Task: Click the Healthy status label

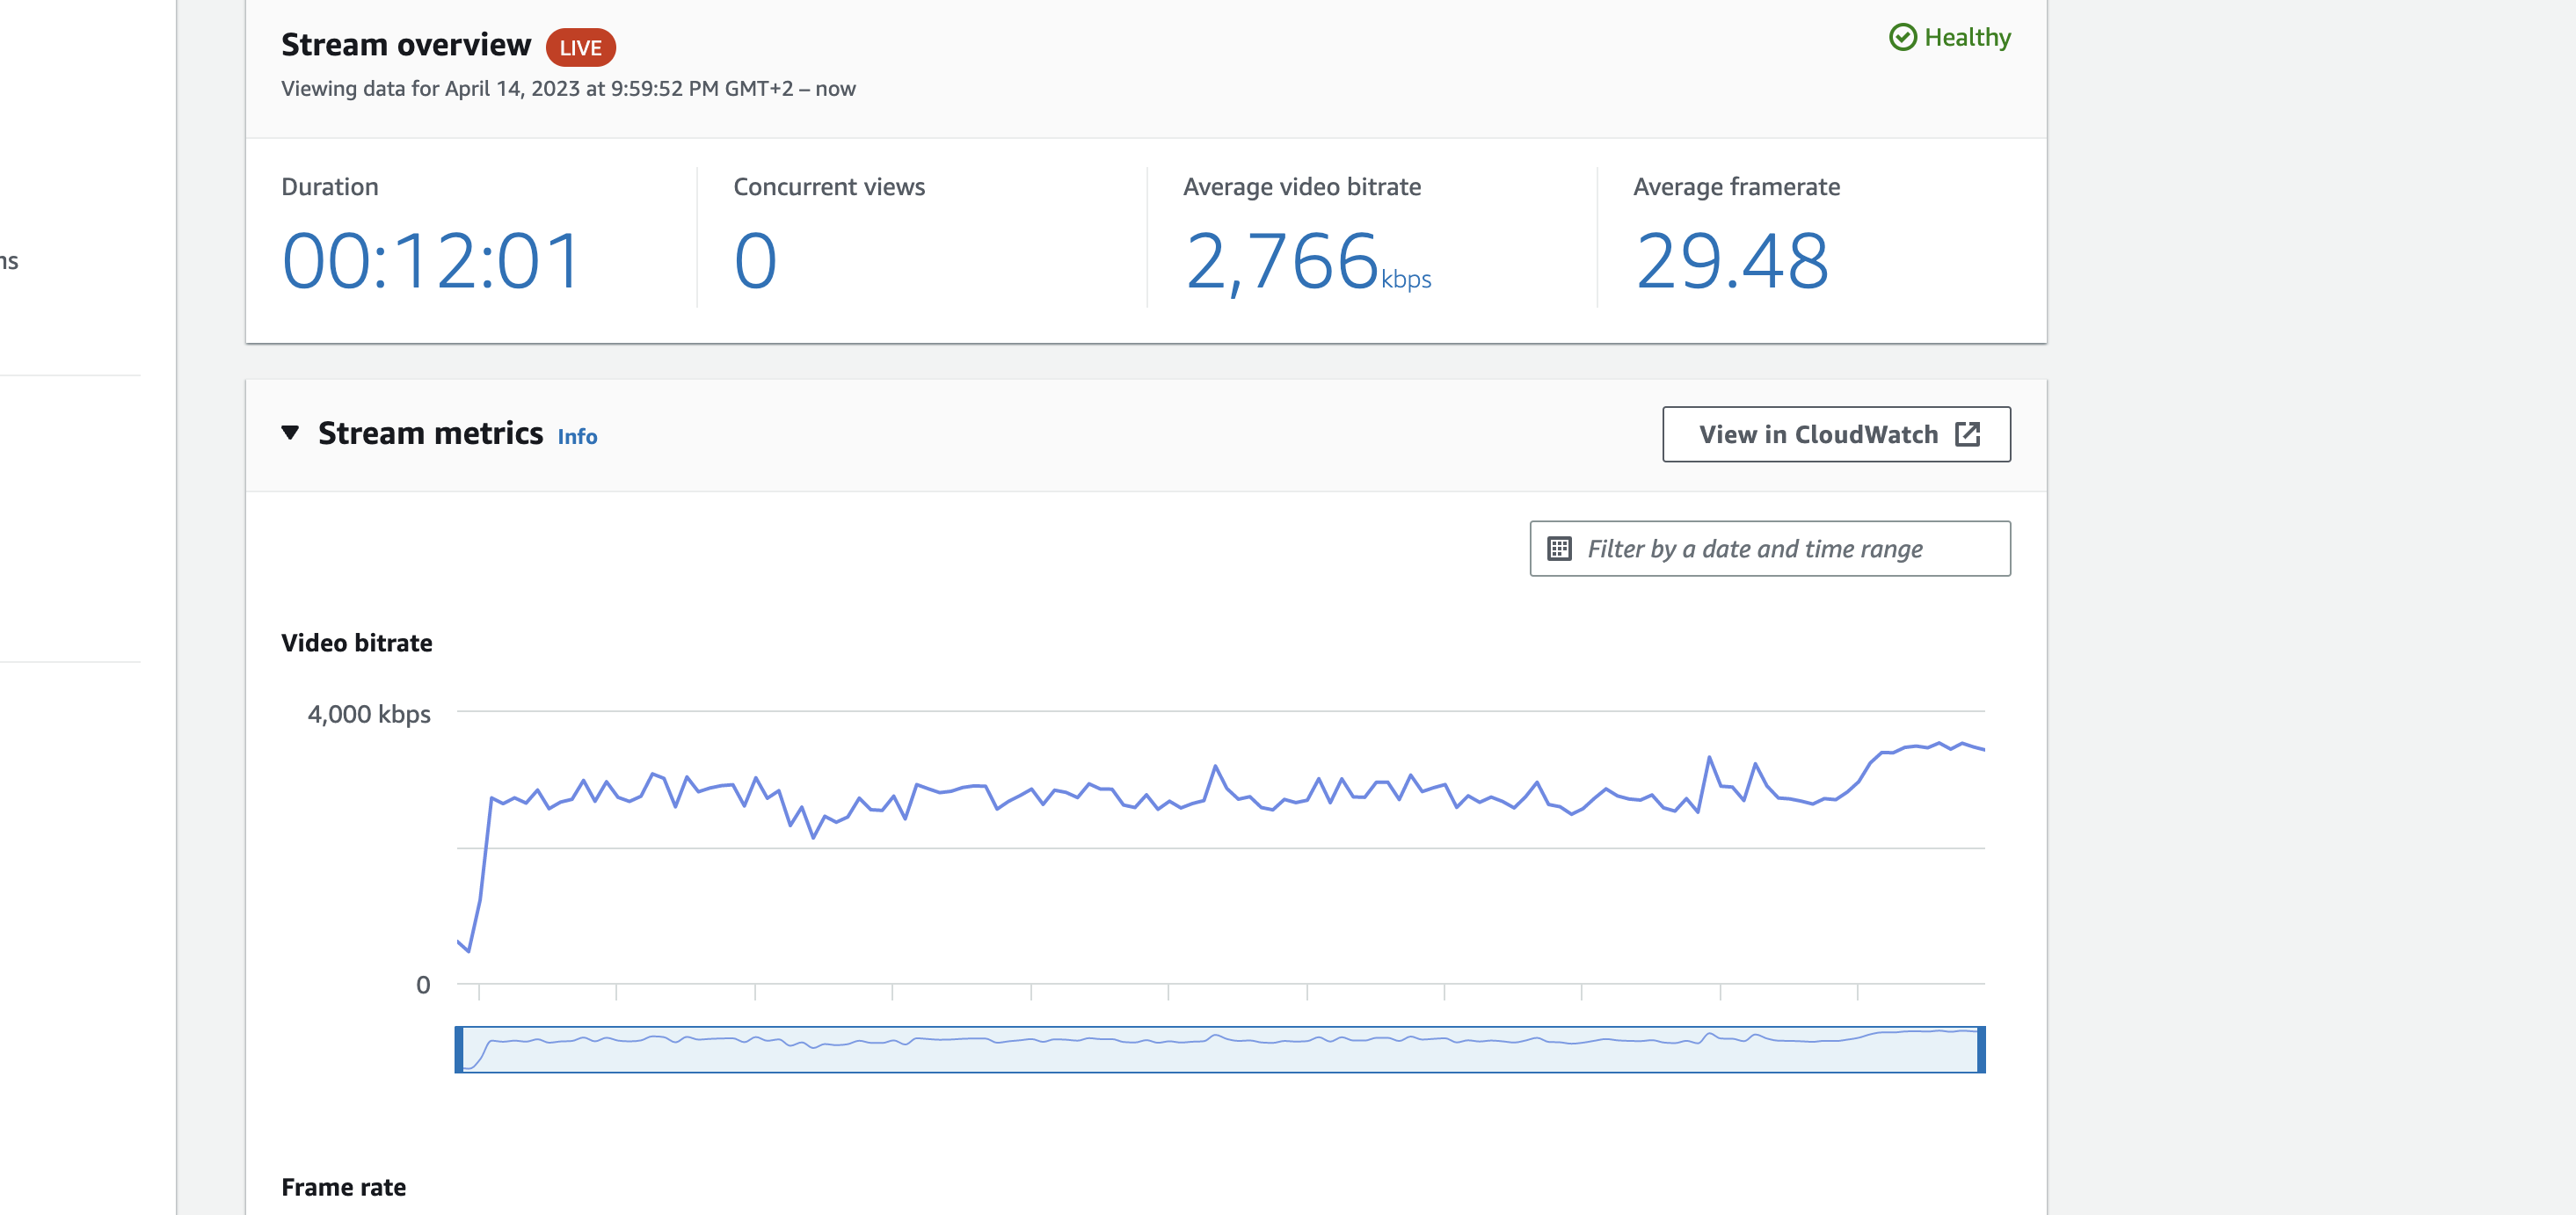Action: pos(1967,38)
